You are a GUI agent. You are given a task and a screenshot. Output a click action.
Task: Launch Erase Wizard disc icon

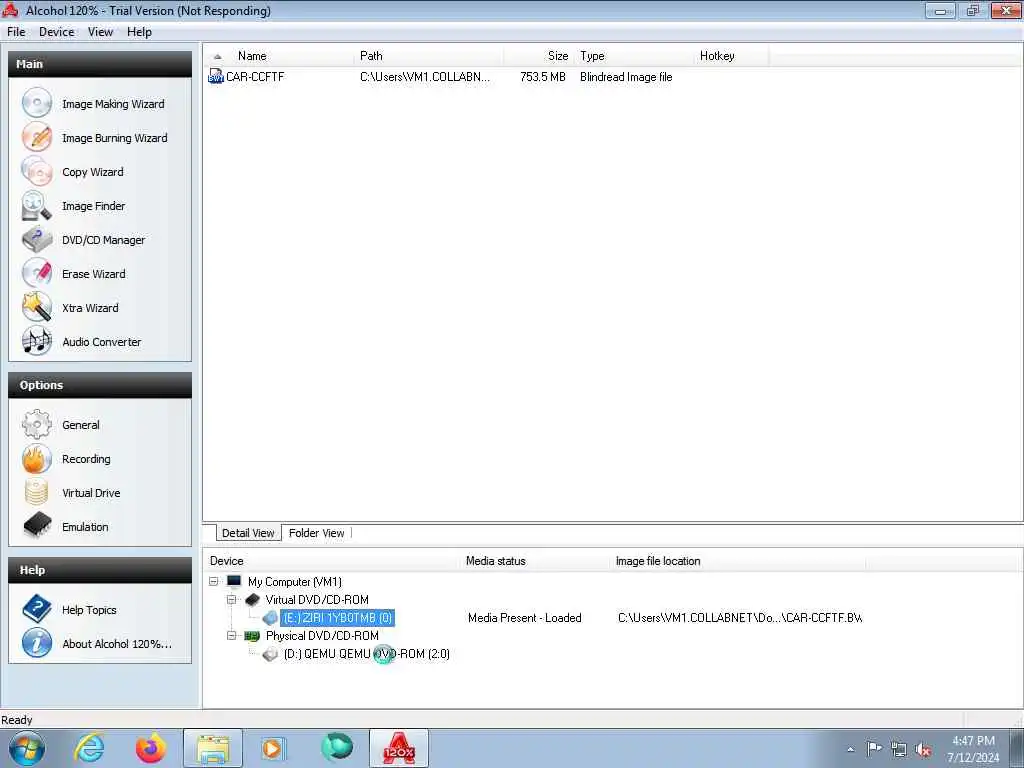[x=37, y=273]
